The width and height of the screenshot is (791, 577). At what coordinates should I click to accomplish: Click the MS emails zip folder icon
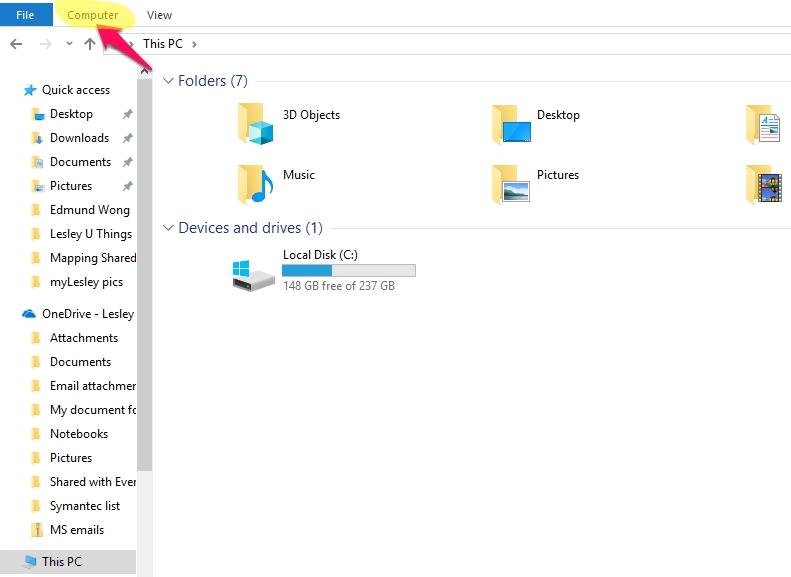(x=36, y=530)
